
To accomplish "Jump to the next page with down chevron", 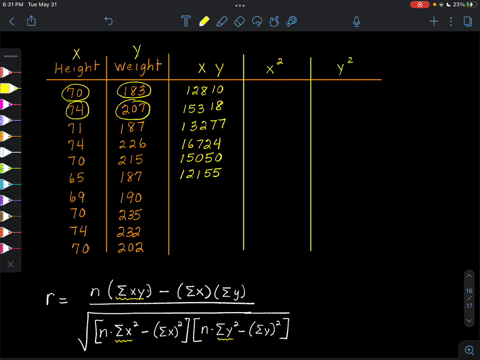I will tap(469, 321).
